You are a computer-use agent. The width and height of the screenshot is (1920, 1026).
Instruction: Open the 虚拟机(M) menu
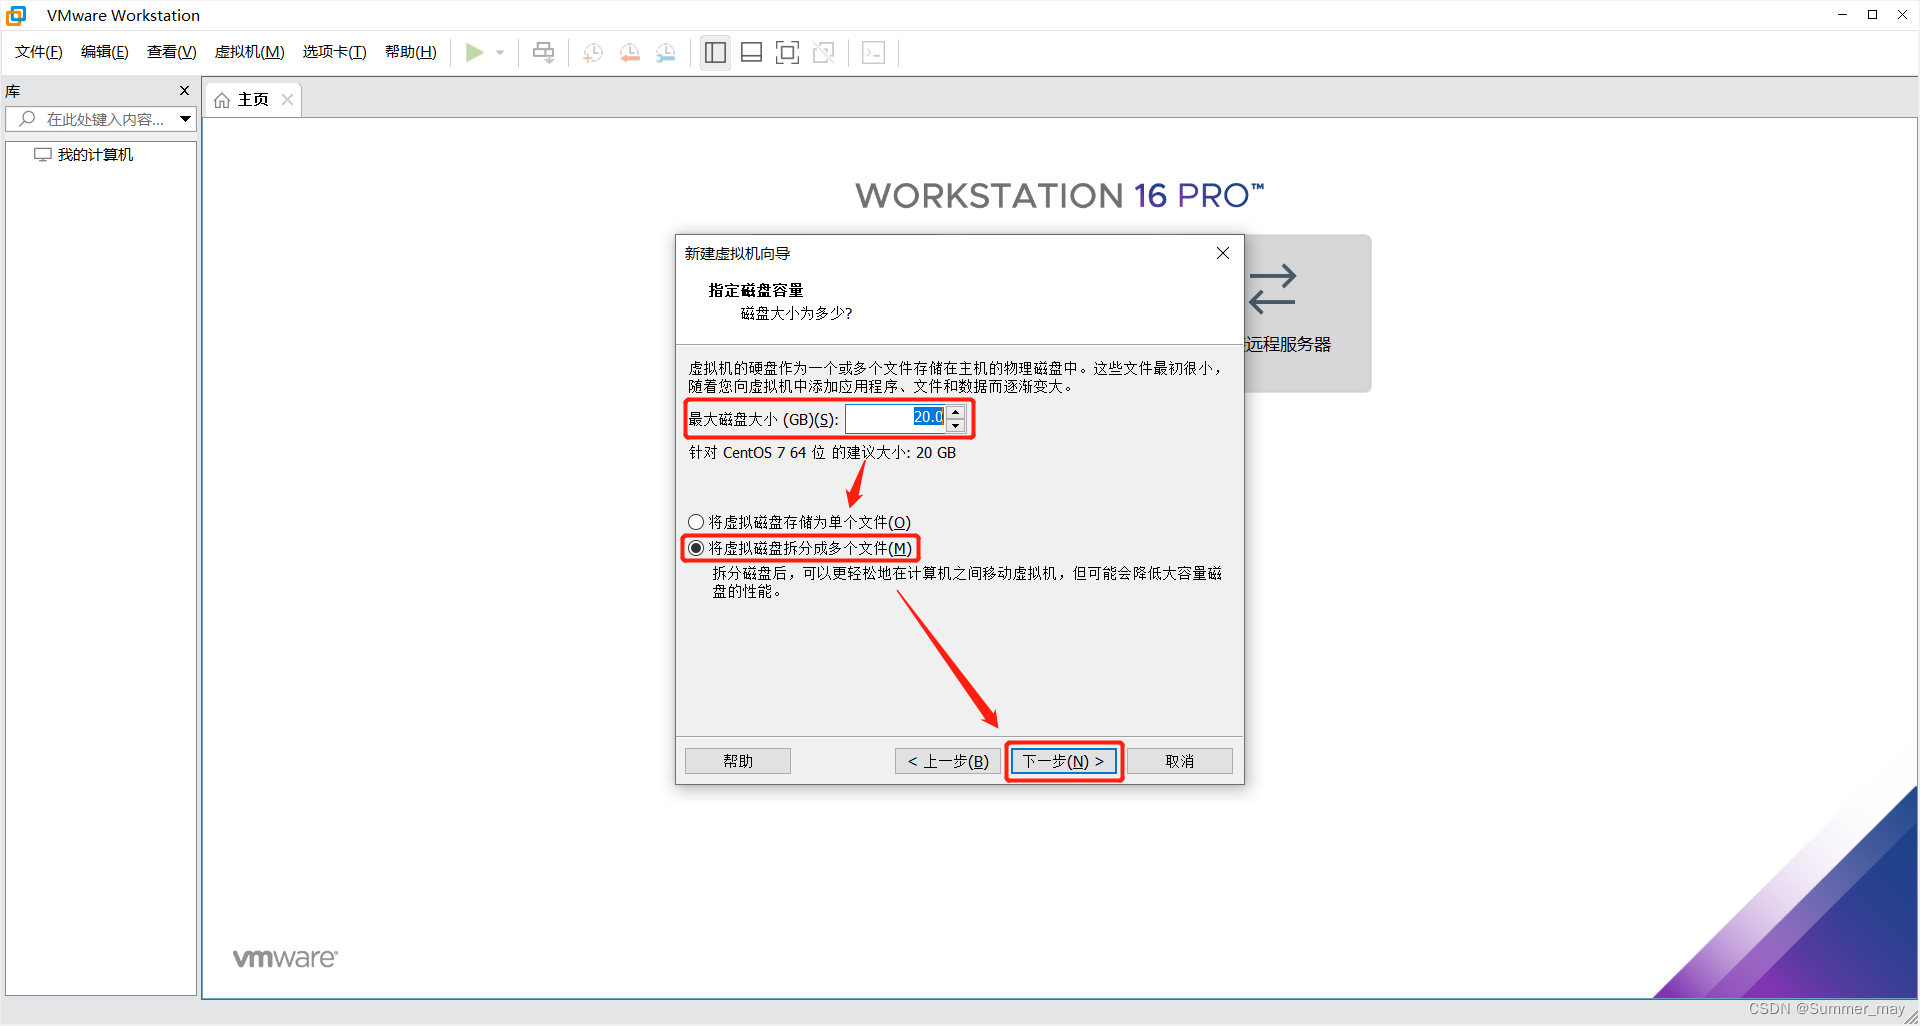point(250,52)
